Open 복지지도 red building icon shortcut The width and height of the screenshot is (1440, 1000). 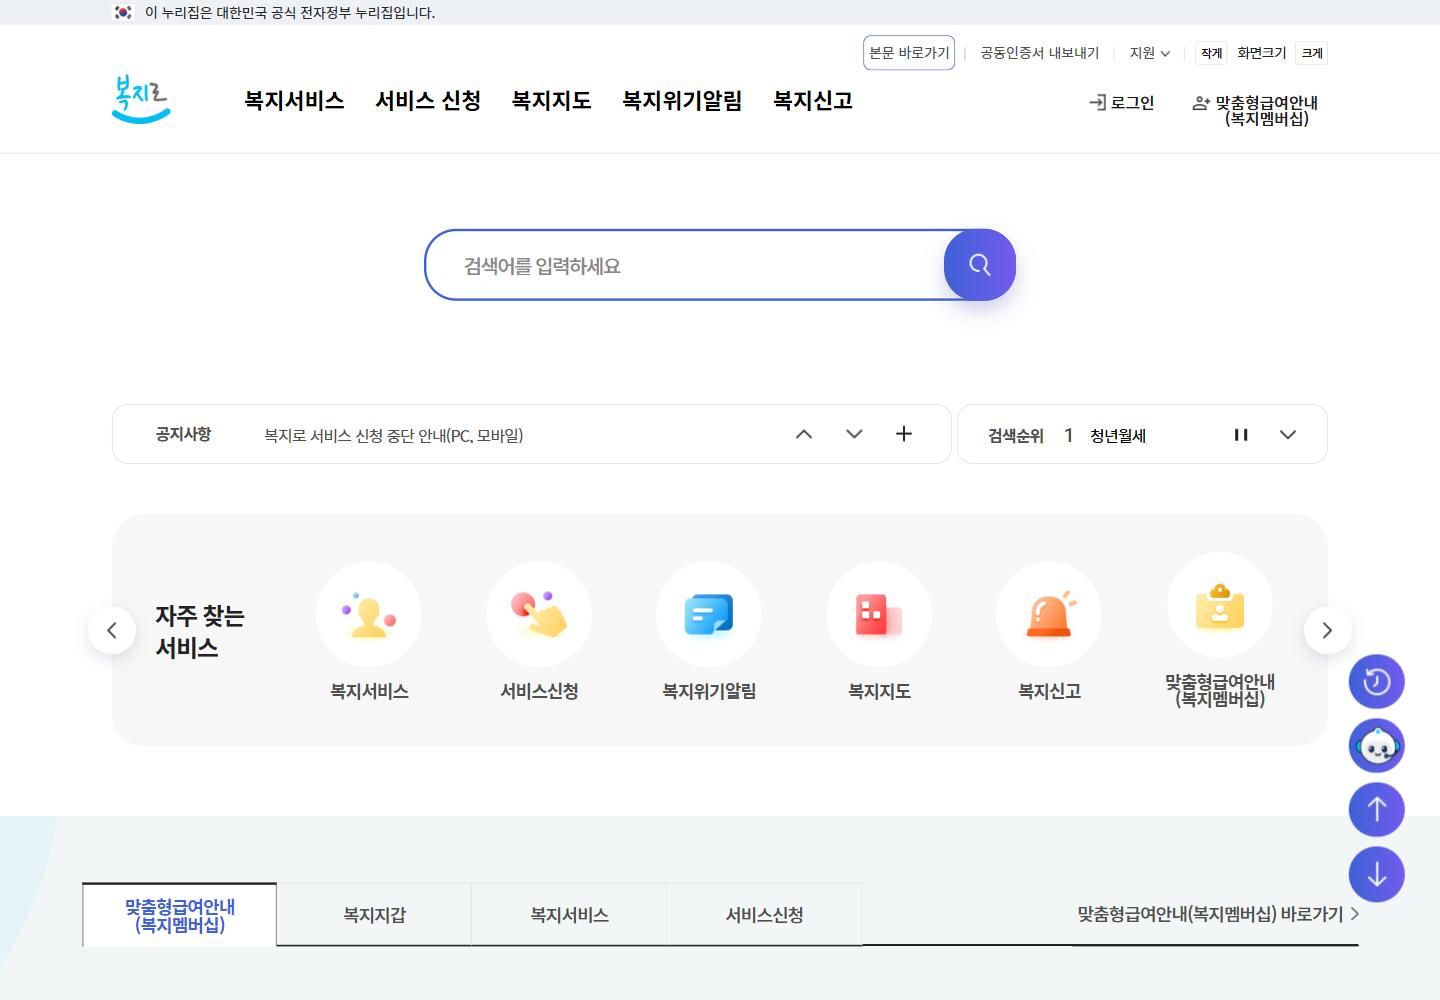[879, 631]
